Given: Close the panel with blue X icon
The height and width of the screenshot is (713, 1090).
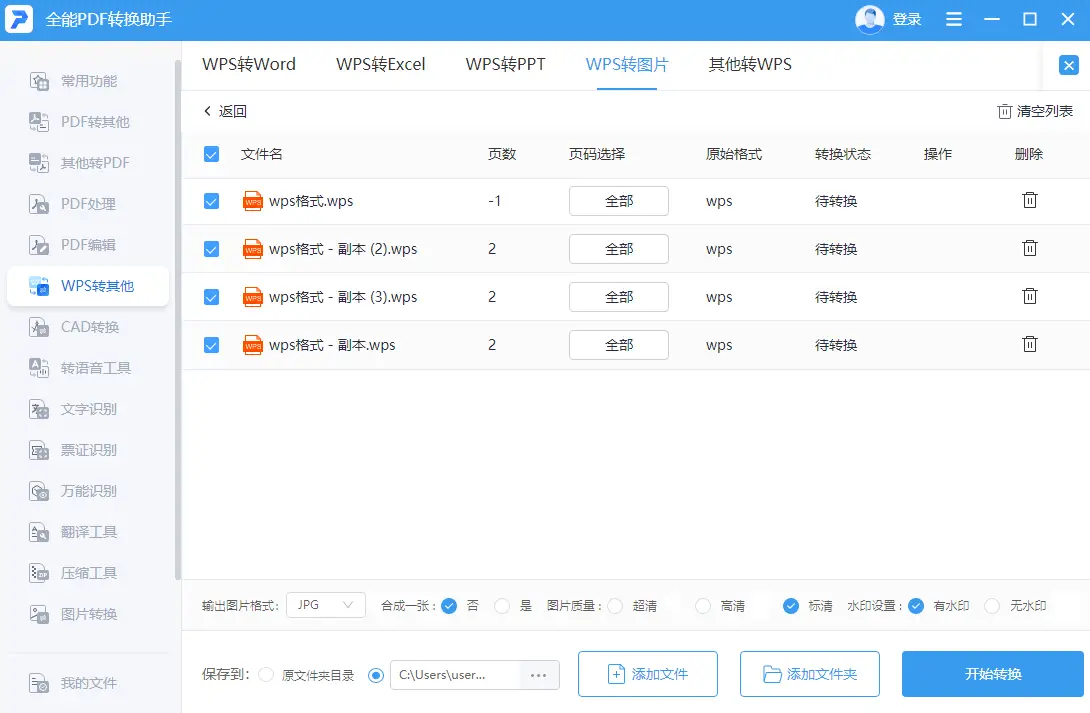Looking at the screenshot, I should pyautogui.click(x=1068, y=65).
